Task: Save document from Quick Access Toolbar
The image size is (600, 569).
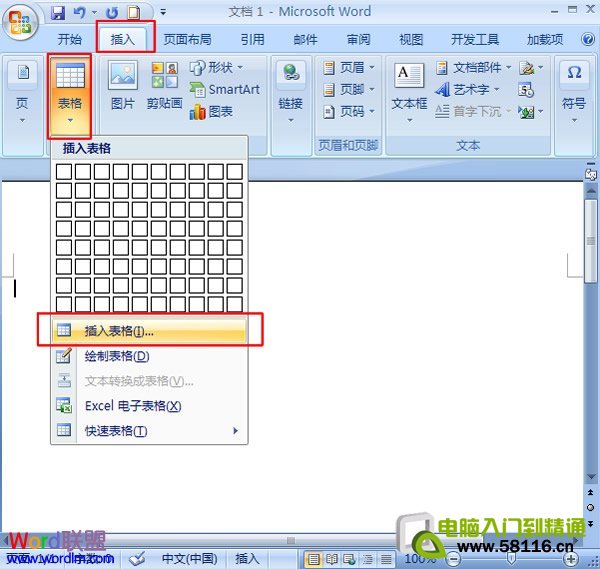Action: (58, 13)
